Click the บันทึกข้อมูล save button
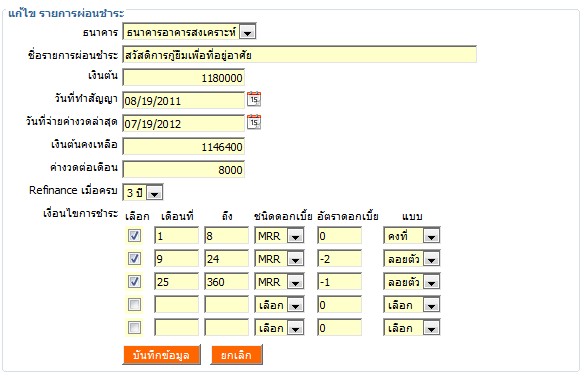Screen dimensions: 584x379 [161, 355]
